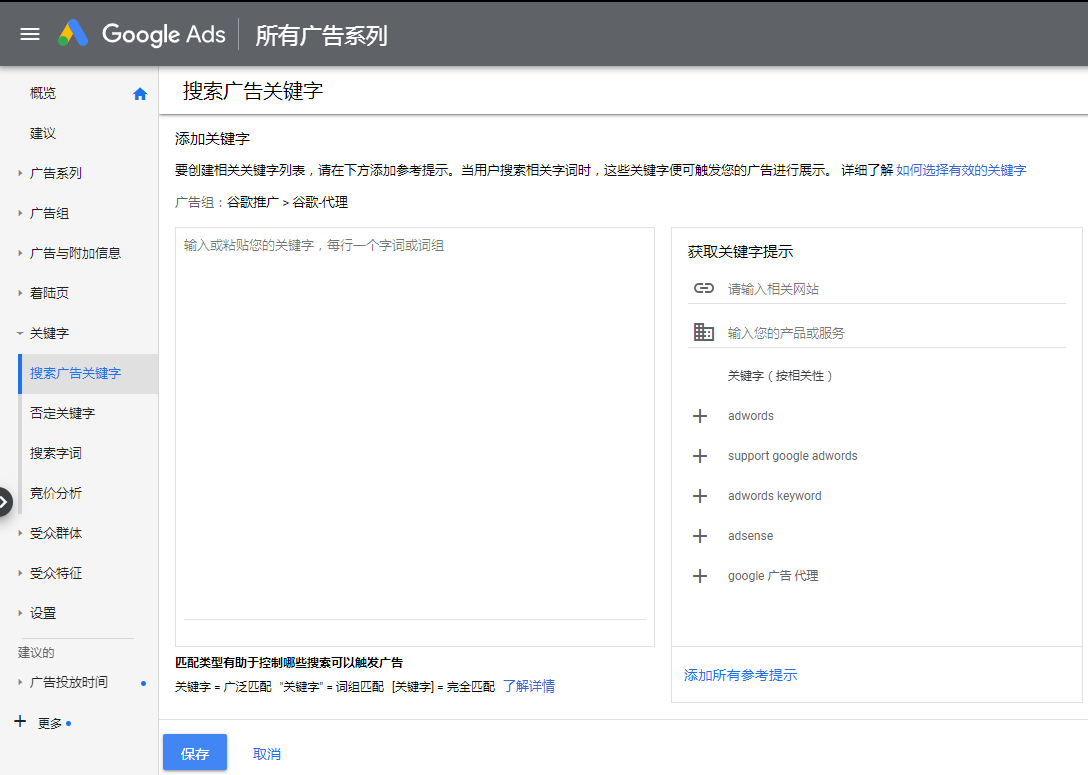Click the adwords keyword suggestion text
Screen dimensions: 1088x775
(774, 496)
